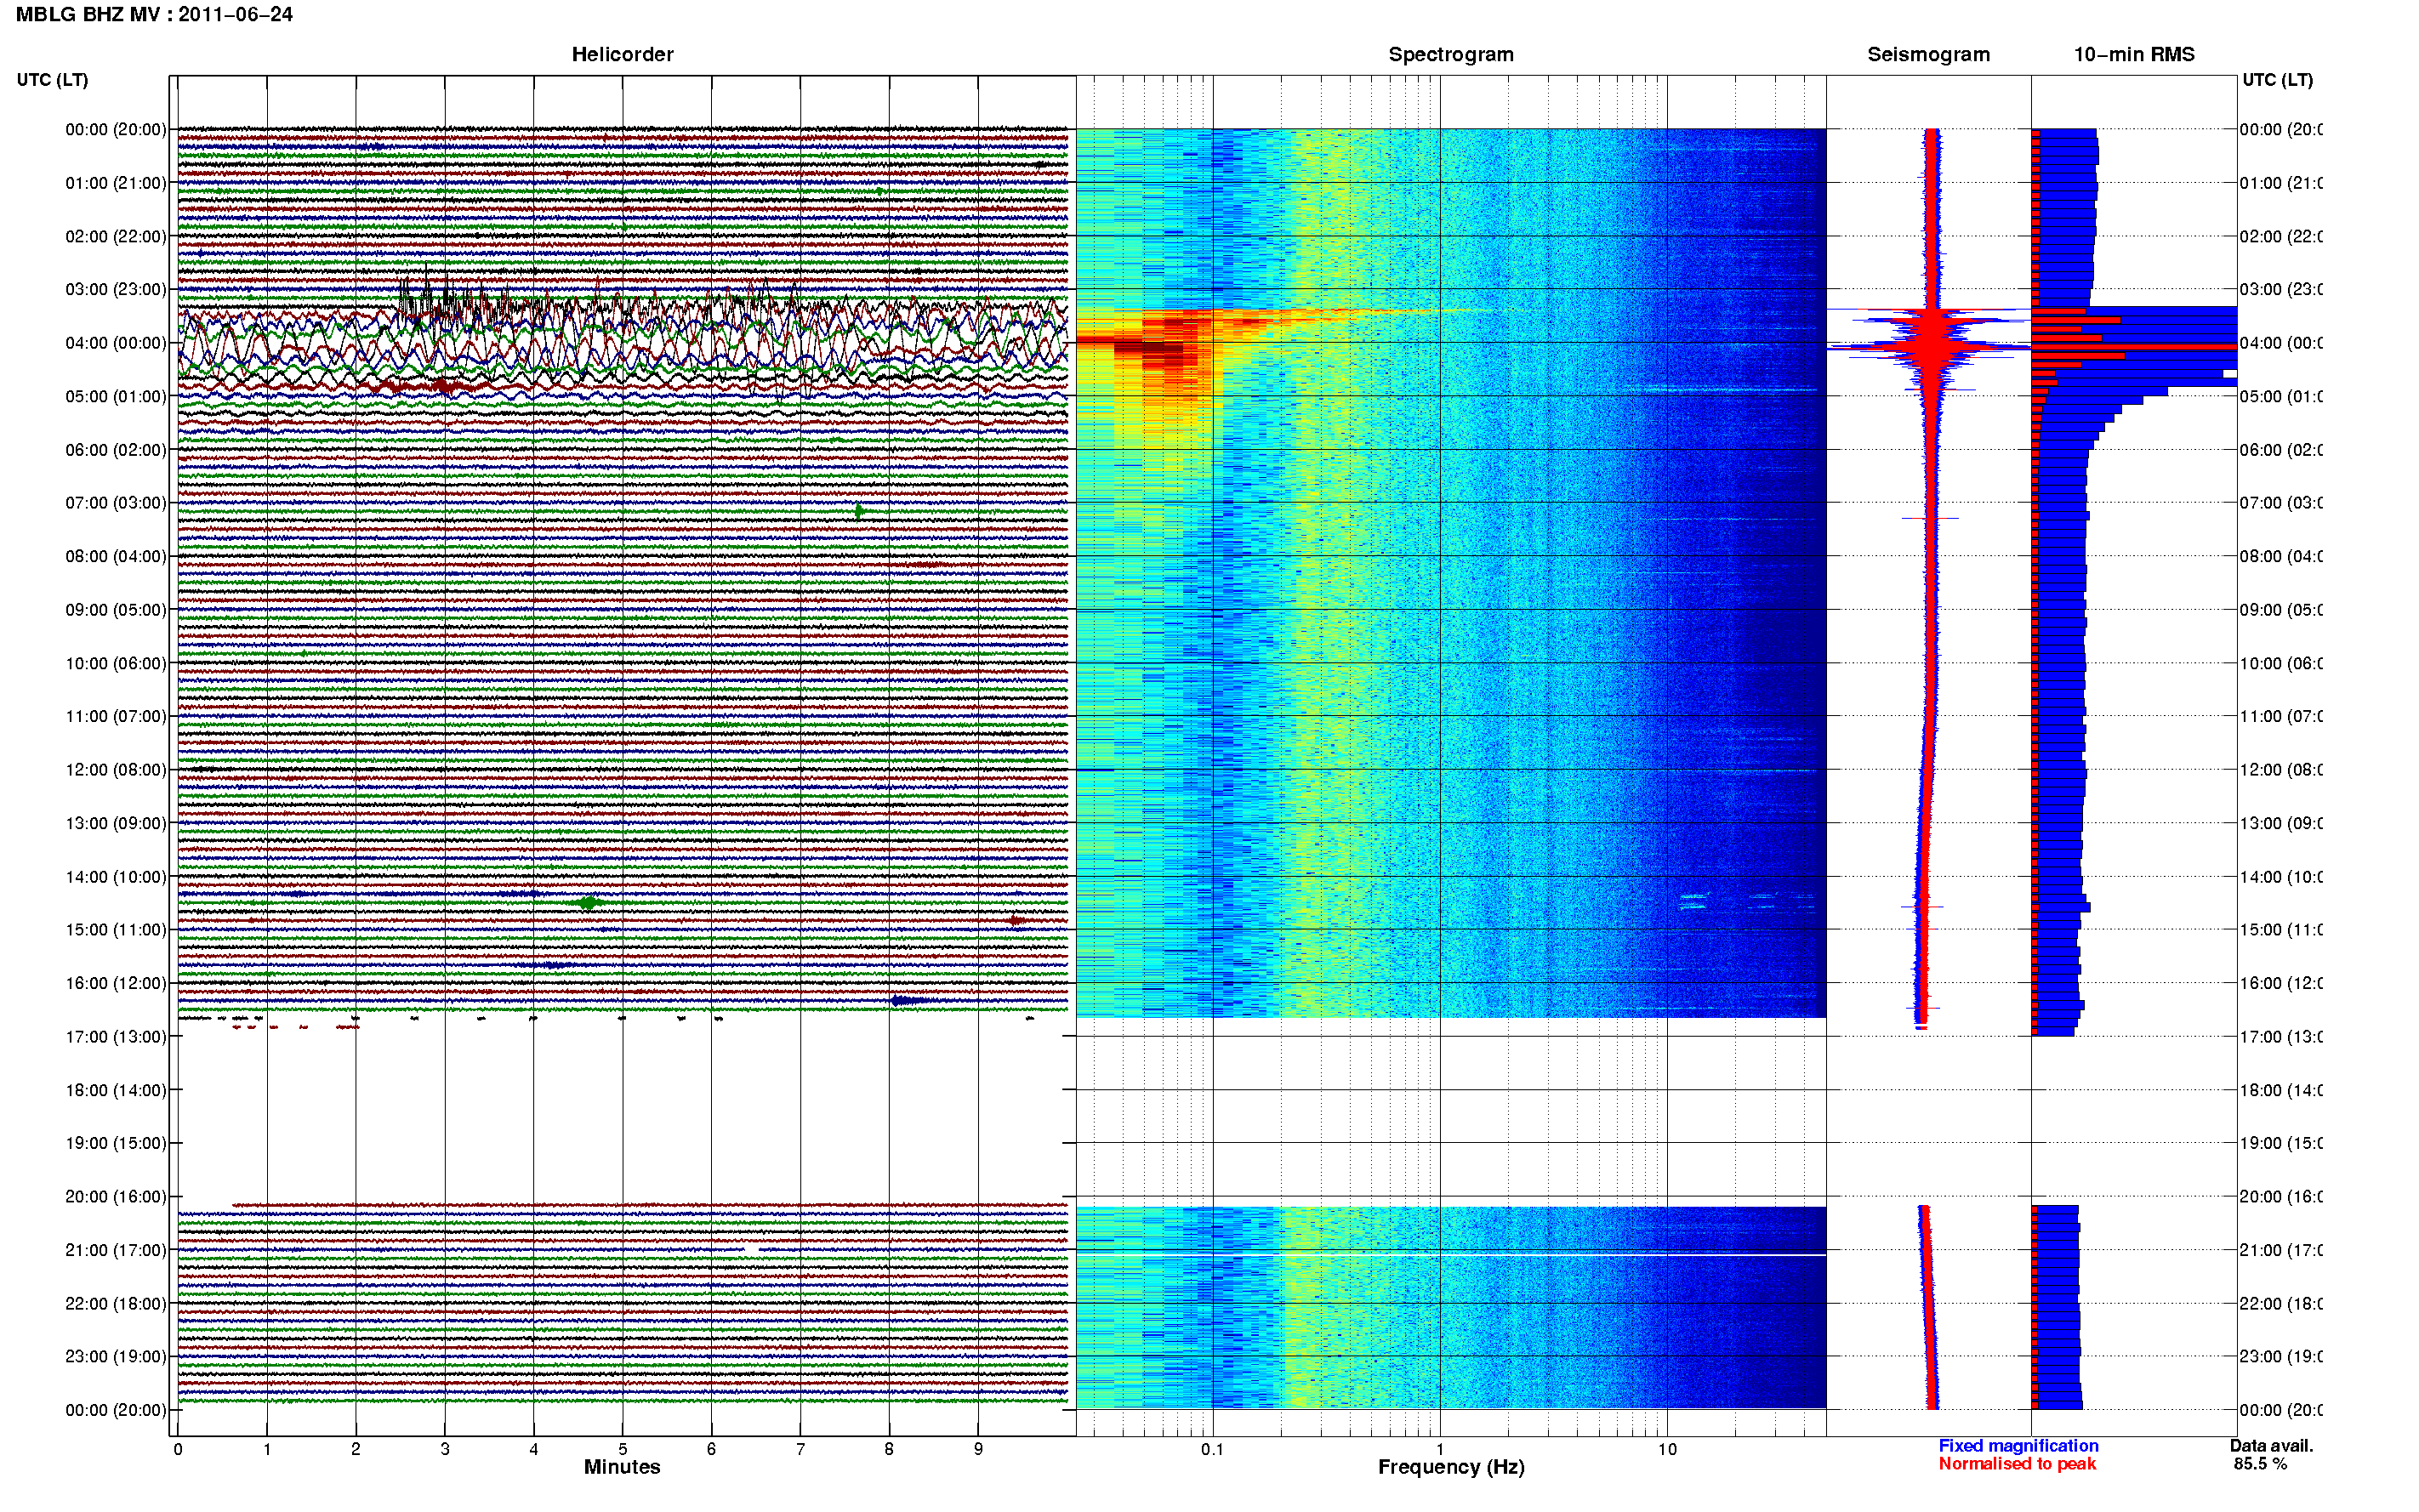This screenshot has width=2419, height=1512.
Task: Select the 'Spectrogram' panel heading
Action: tap(1451, 55)
